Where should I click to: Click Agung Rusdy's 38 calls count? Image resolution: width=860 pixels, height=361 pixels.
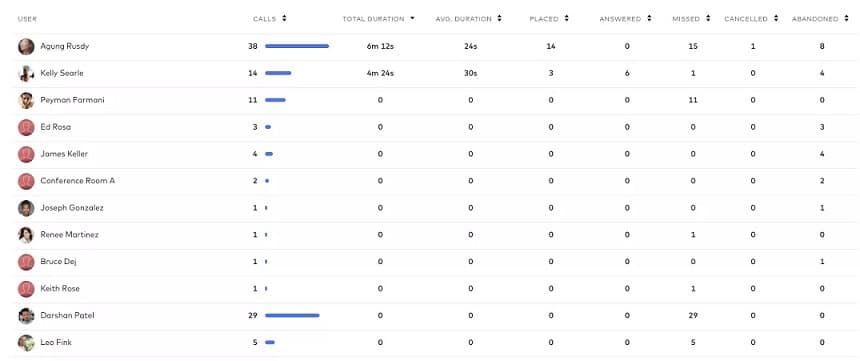[252, 47]
